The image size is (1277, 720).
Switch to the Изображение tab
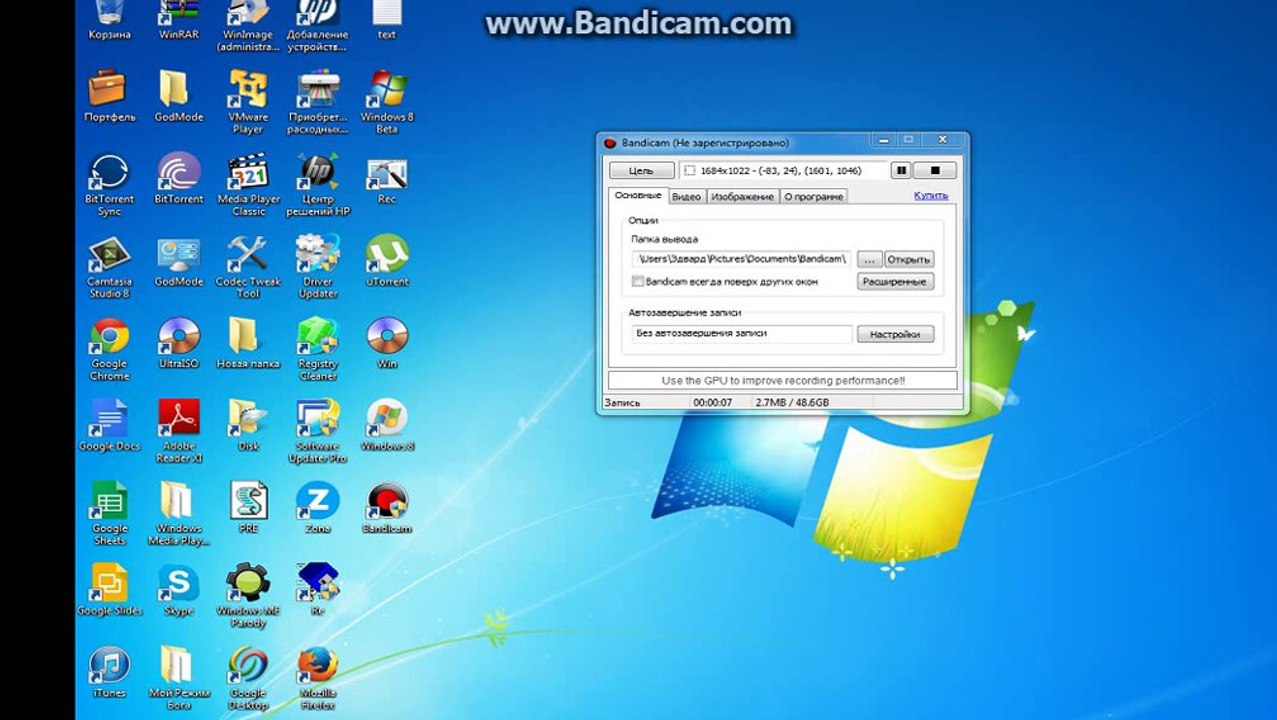point(742,197)
